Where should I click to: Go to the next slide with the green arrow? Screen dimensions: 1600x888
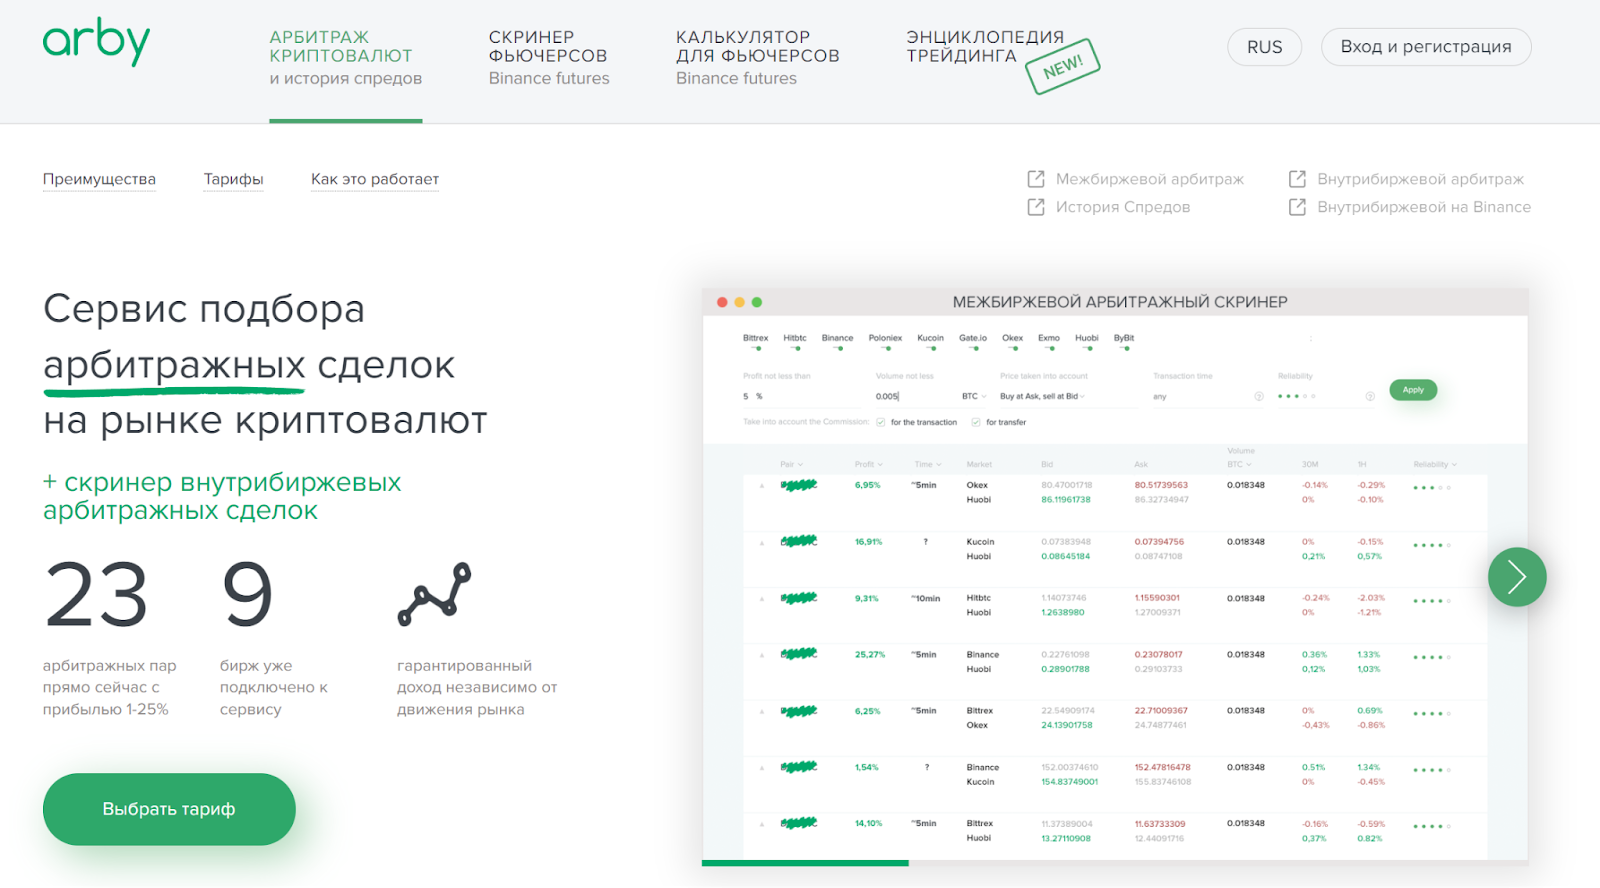(1517, 577)
